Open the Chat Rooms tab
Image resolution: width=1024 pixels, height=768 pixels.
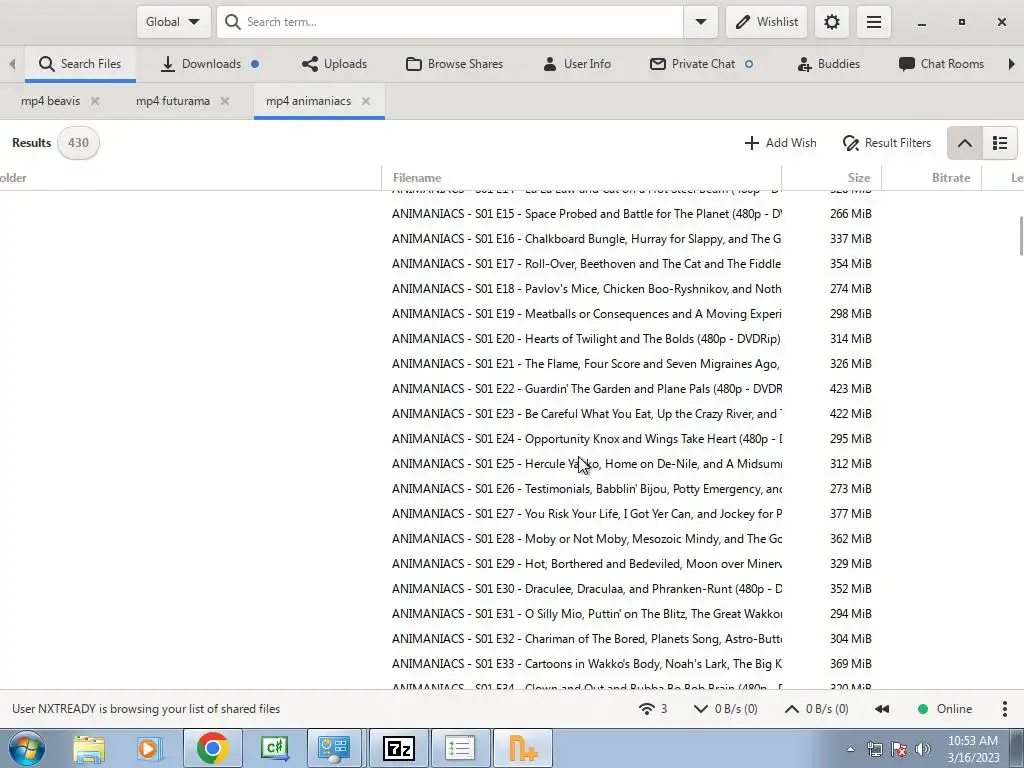pyautogui.click(x=941, y=64)
